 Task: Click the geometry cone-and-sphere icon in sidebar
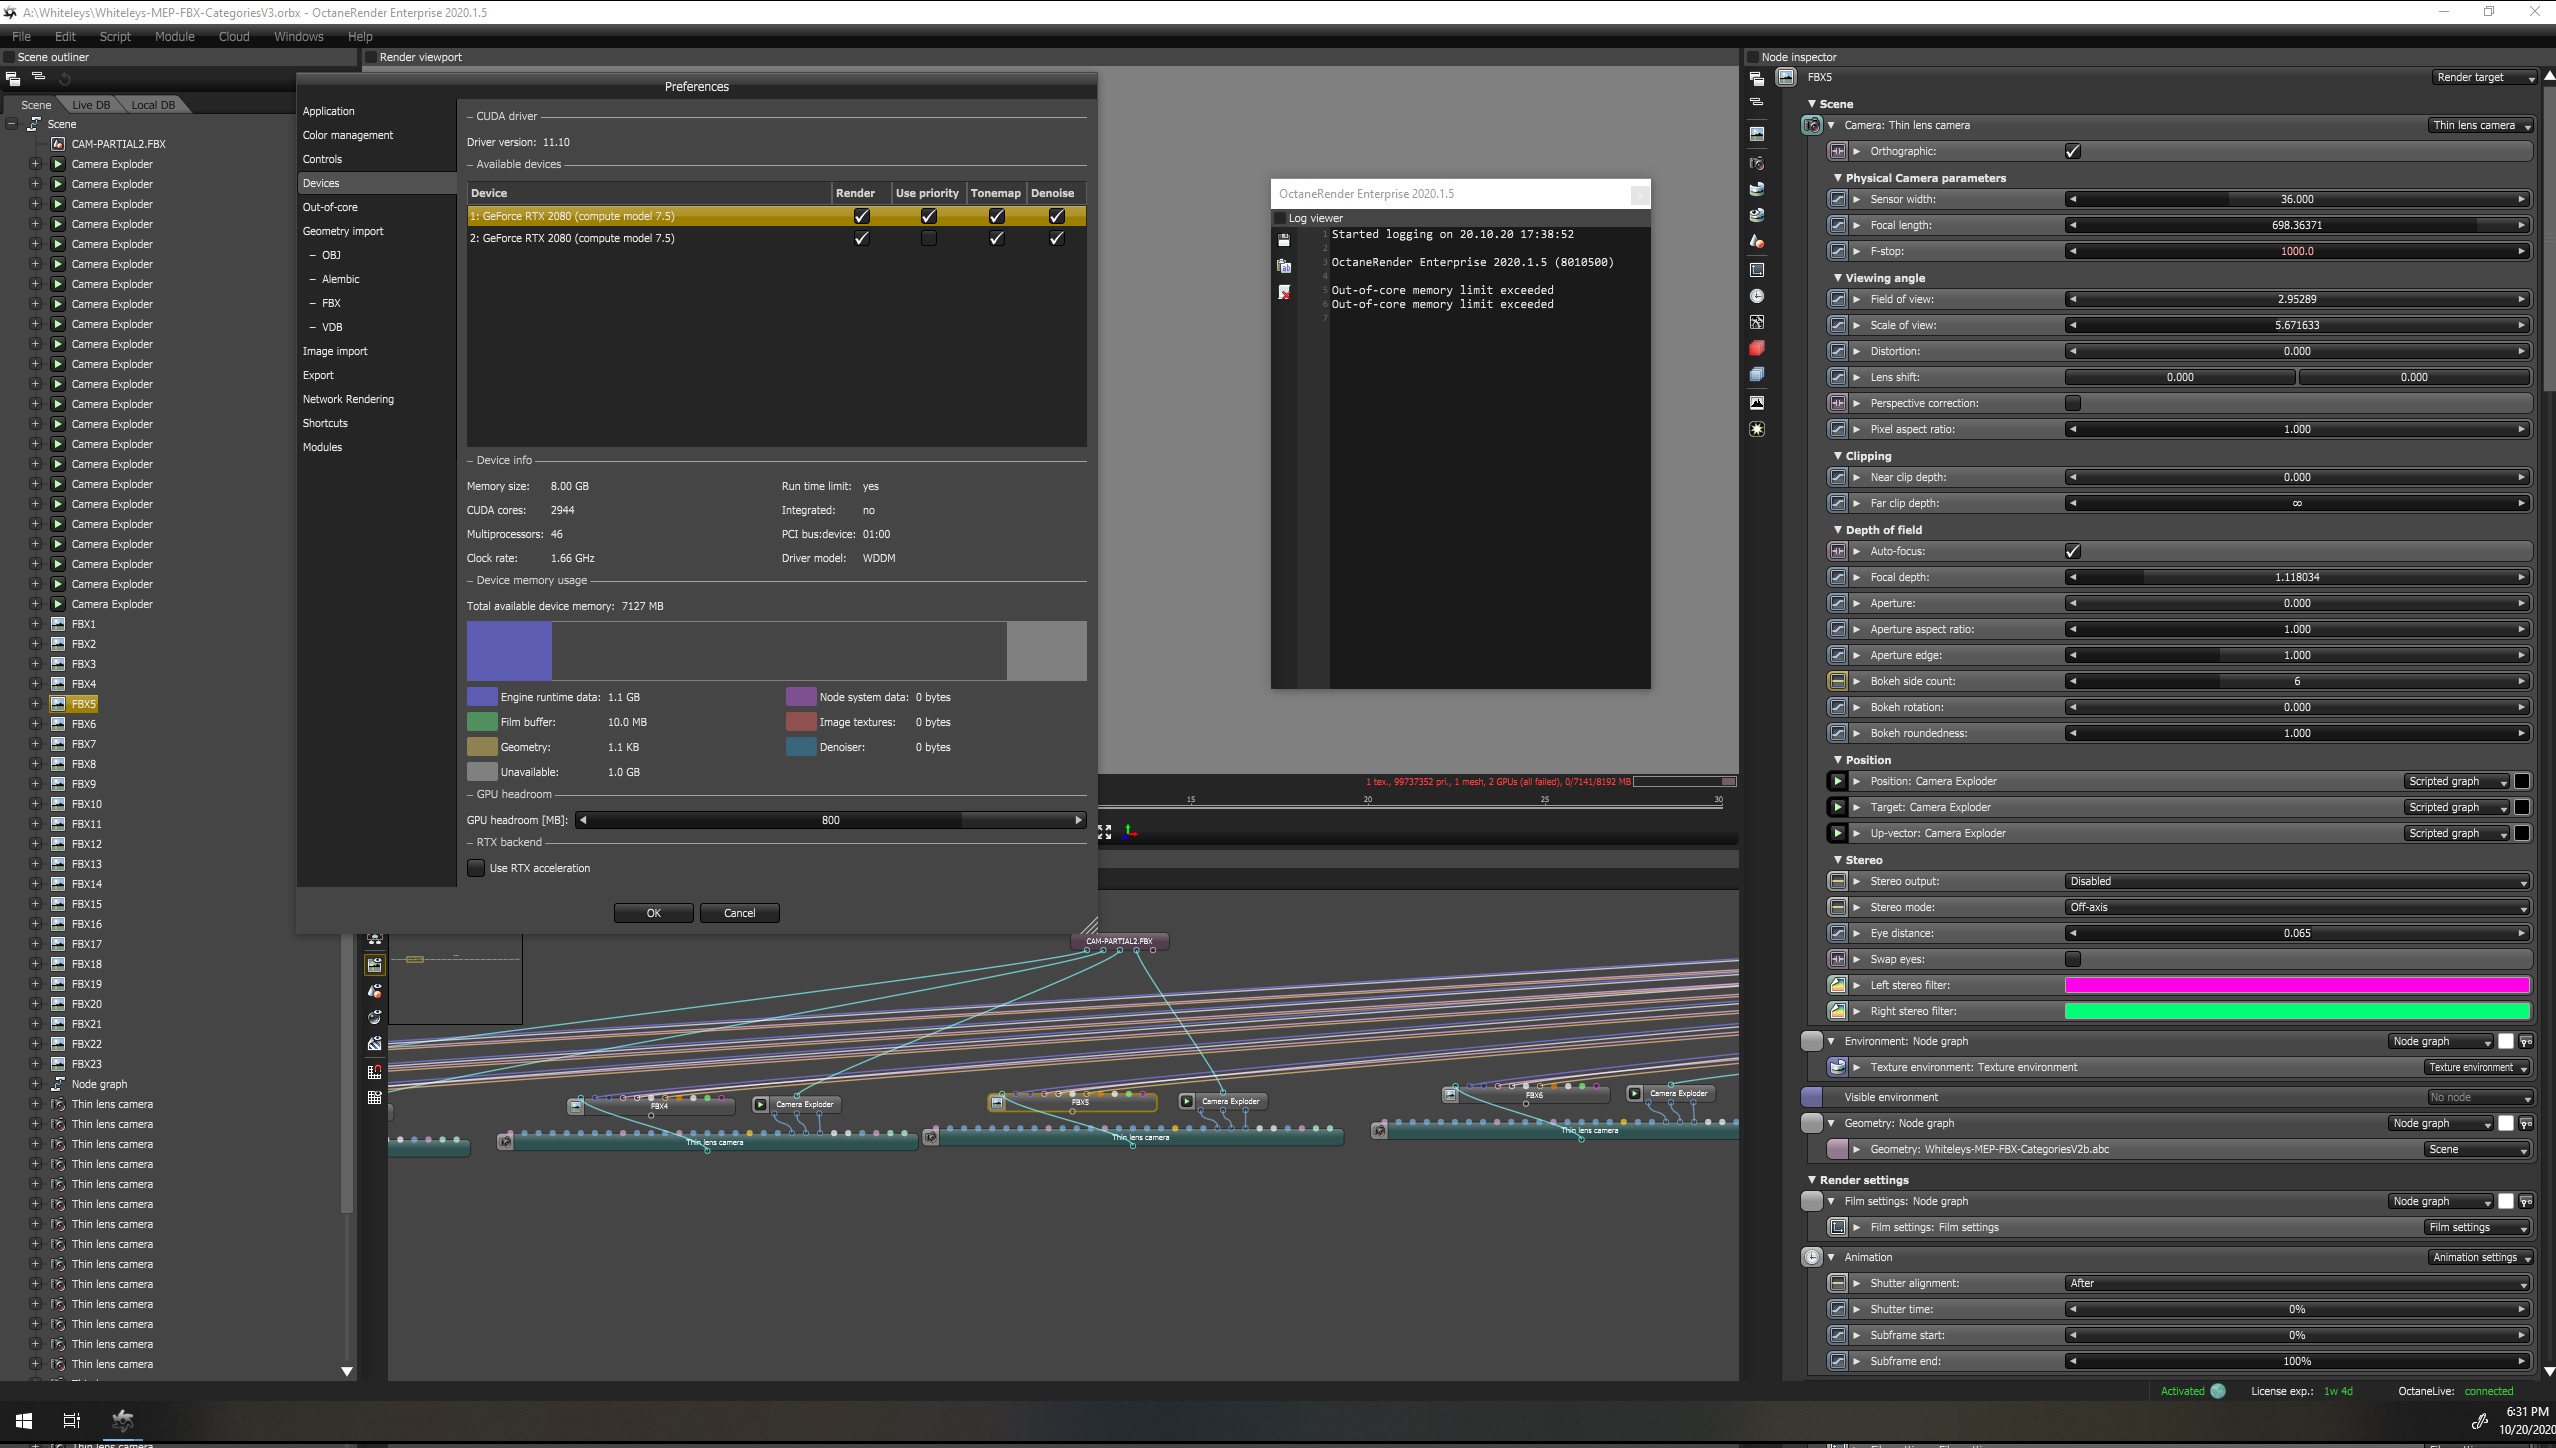coord(1757,241)
